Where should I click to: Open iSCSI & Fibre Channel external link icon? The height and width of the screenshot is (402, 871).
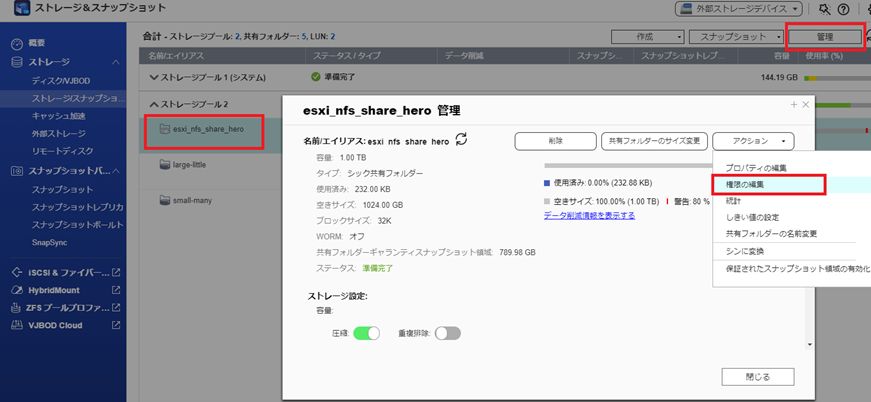pyautogui.click(x=116, y=272)
